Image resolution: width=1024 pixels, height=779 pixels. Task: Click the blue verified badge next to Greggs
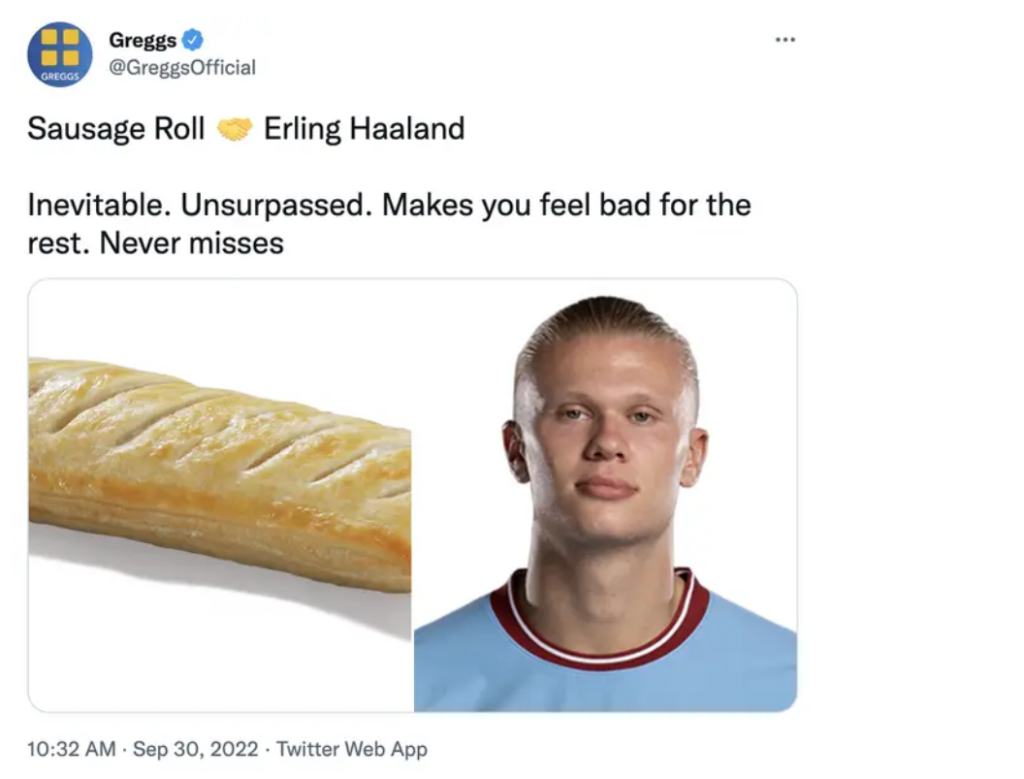tap(192, 40)
